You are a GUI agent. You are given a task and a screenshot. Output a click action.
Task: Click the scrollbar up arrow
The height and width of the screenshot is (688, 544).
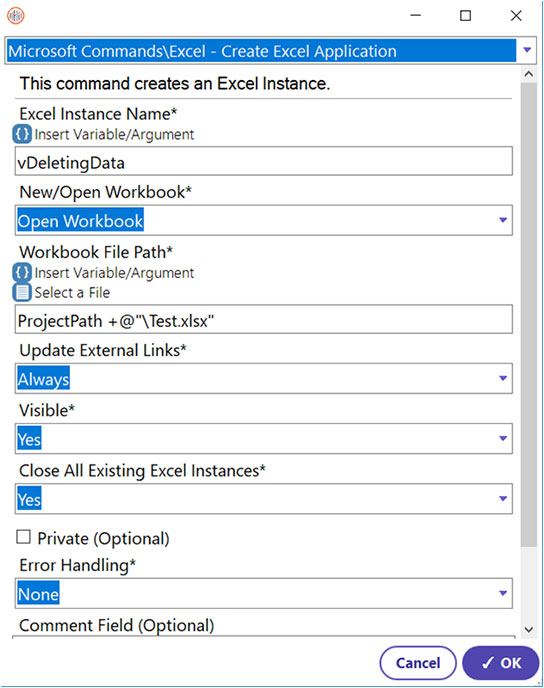coord(529,74)
